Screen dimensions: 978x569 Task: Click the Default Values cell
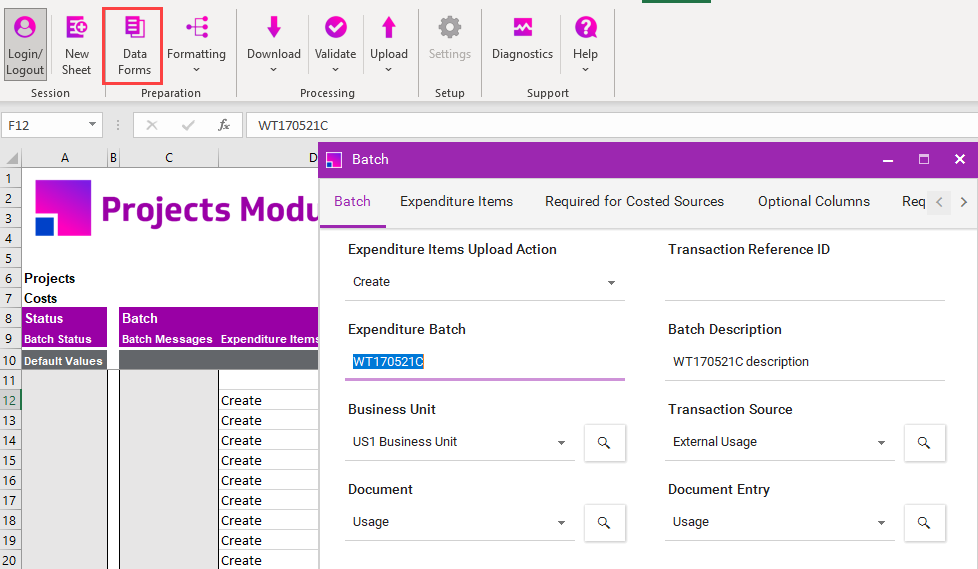pos(64,361)
